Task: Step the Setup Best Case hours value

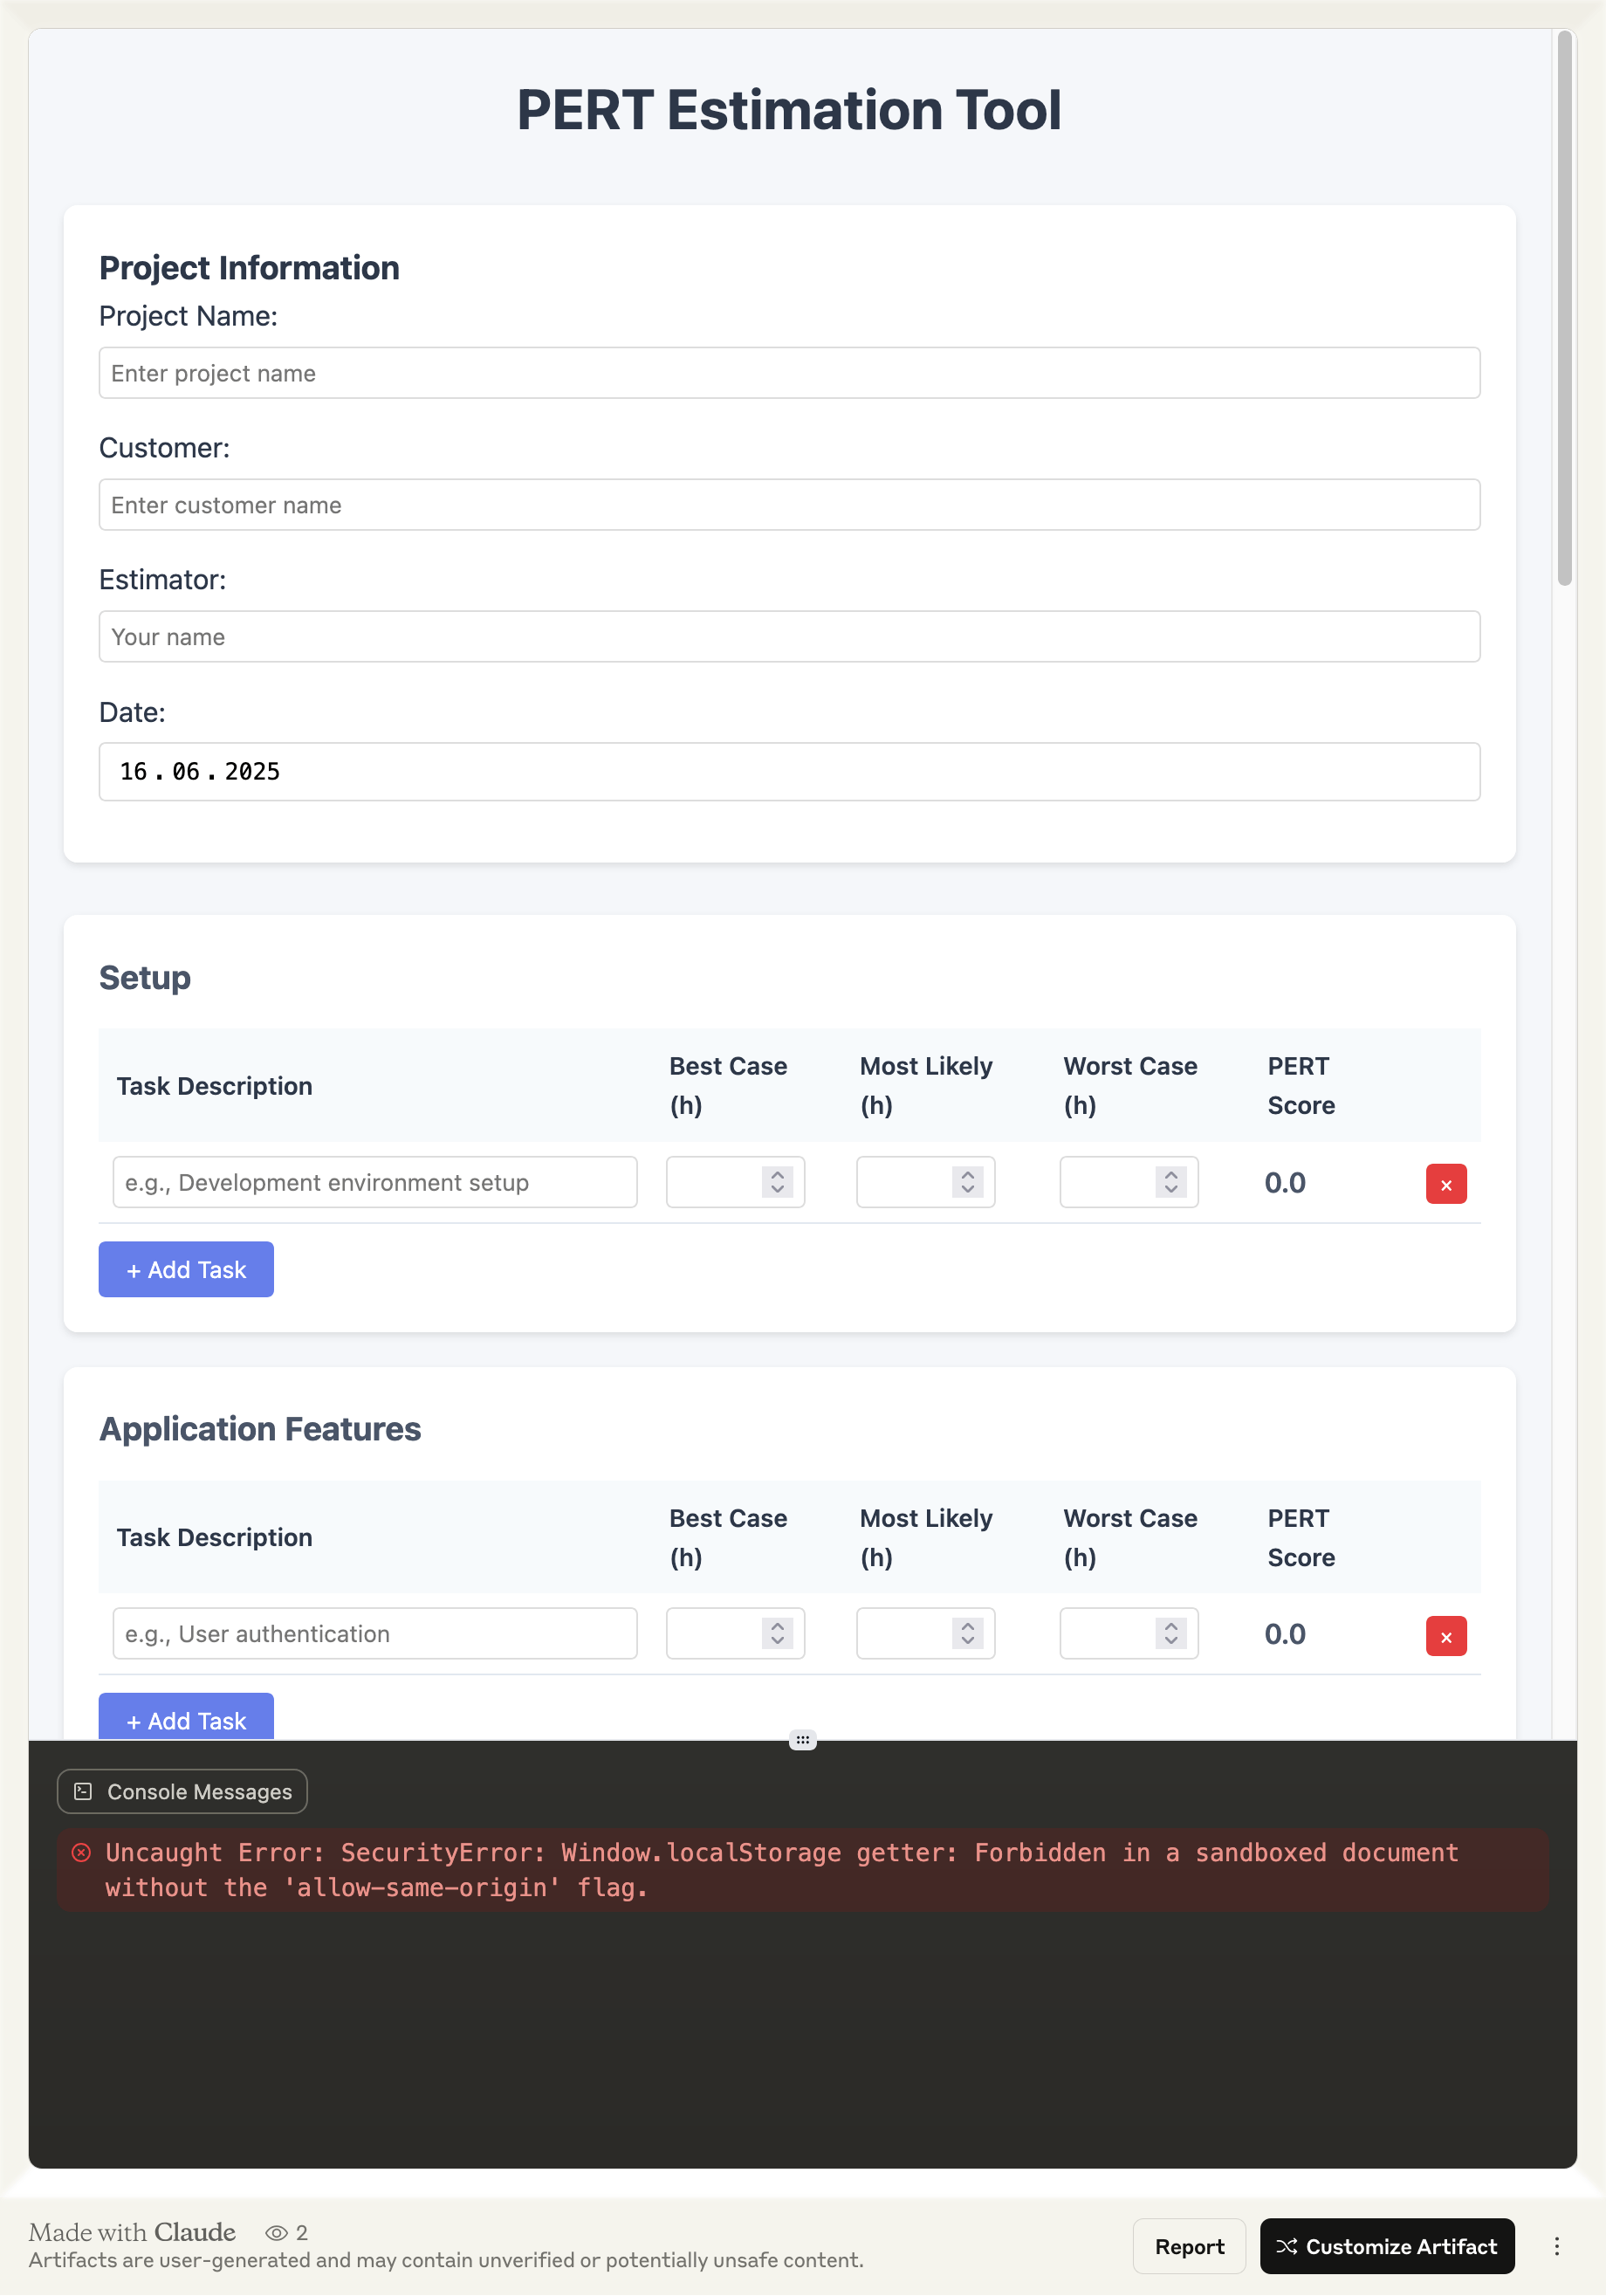Action: (x=777, y=1182)
